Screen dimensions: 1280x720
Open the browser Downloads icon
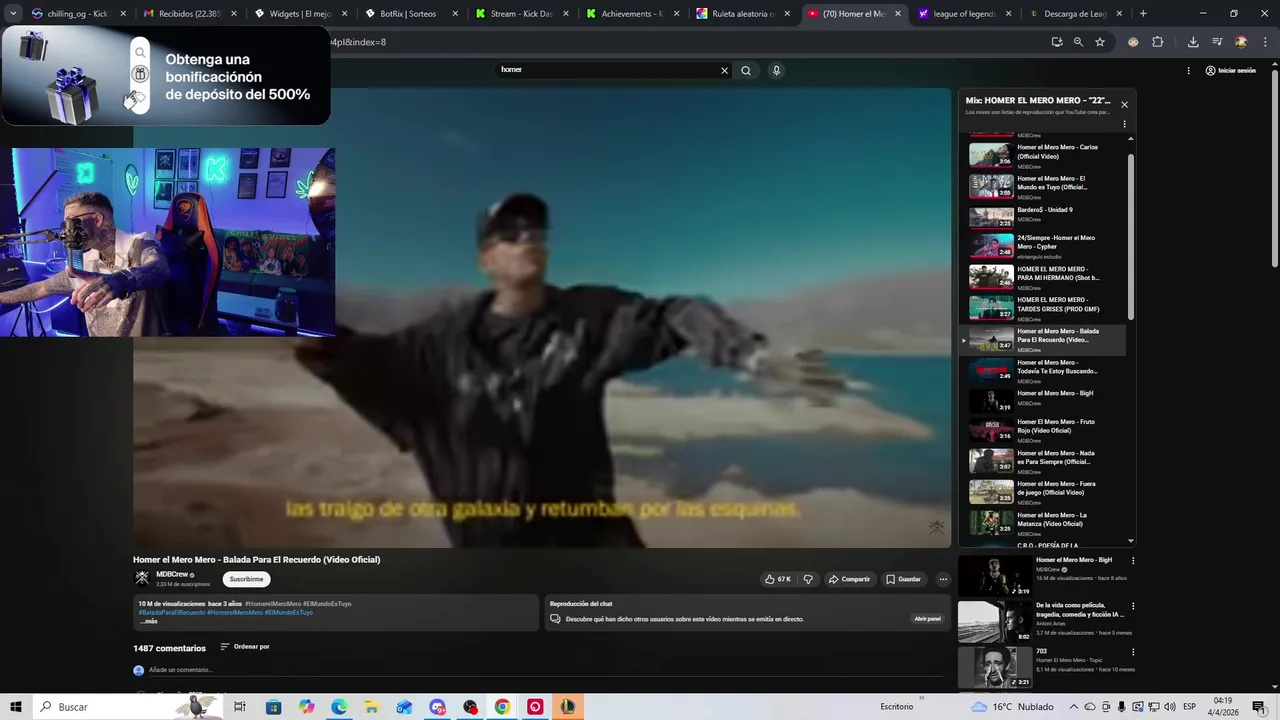pyautogui.click(x=1193, y=42)
